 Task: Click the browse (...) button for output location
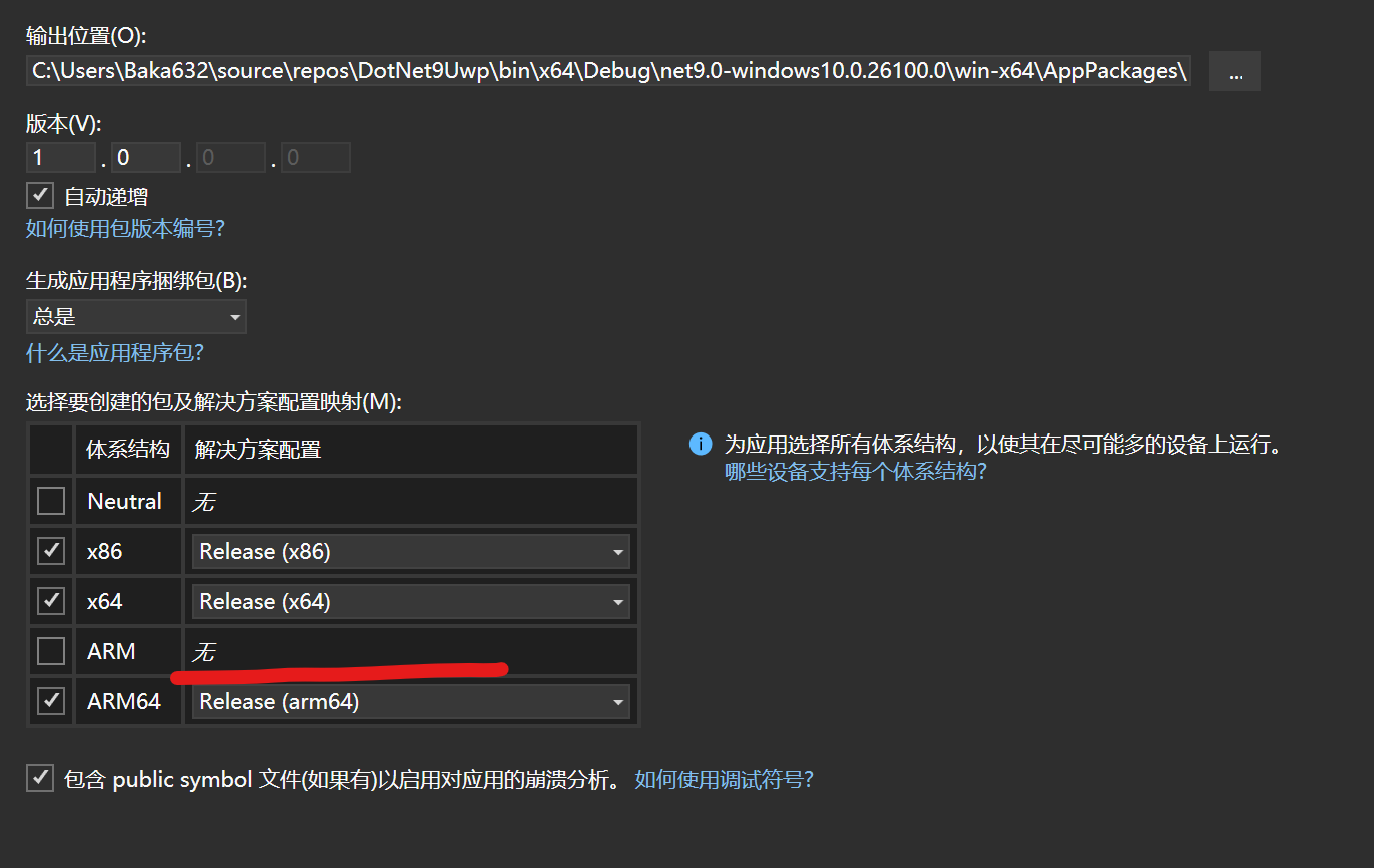[x=1234, y=72]
